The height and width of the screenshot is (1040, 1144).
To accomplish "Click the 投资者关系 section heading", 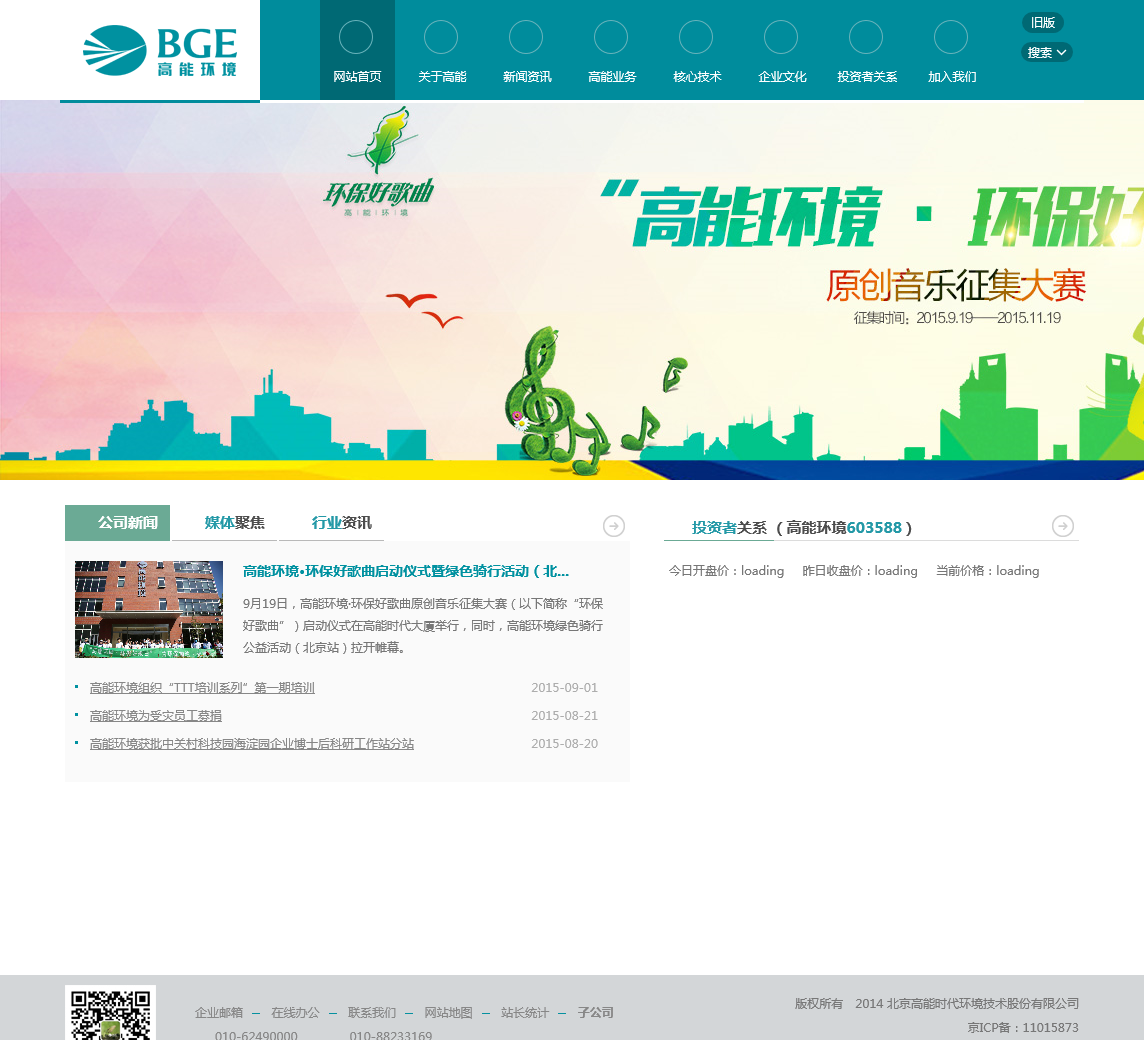I will pyautogui.click(x=729, y=528).
